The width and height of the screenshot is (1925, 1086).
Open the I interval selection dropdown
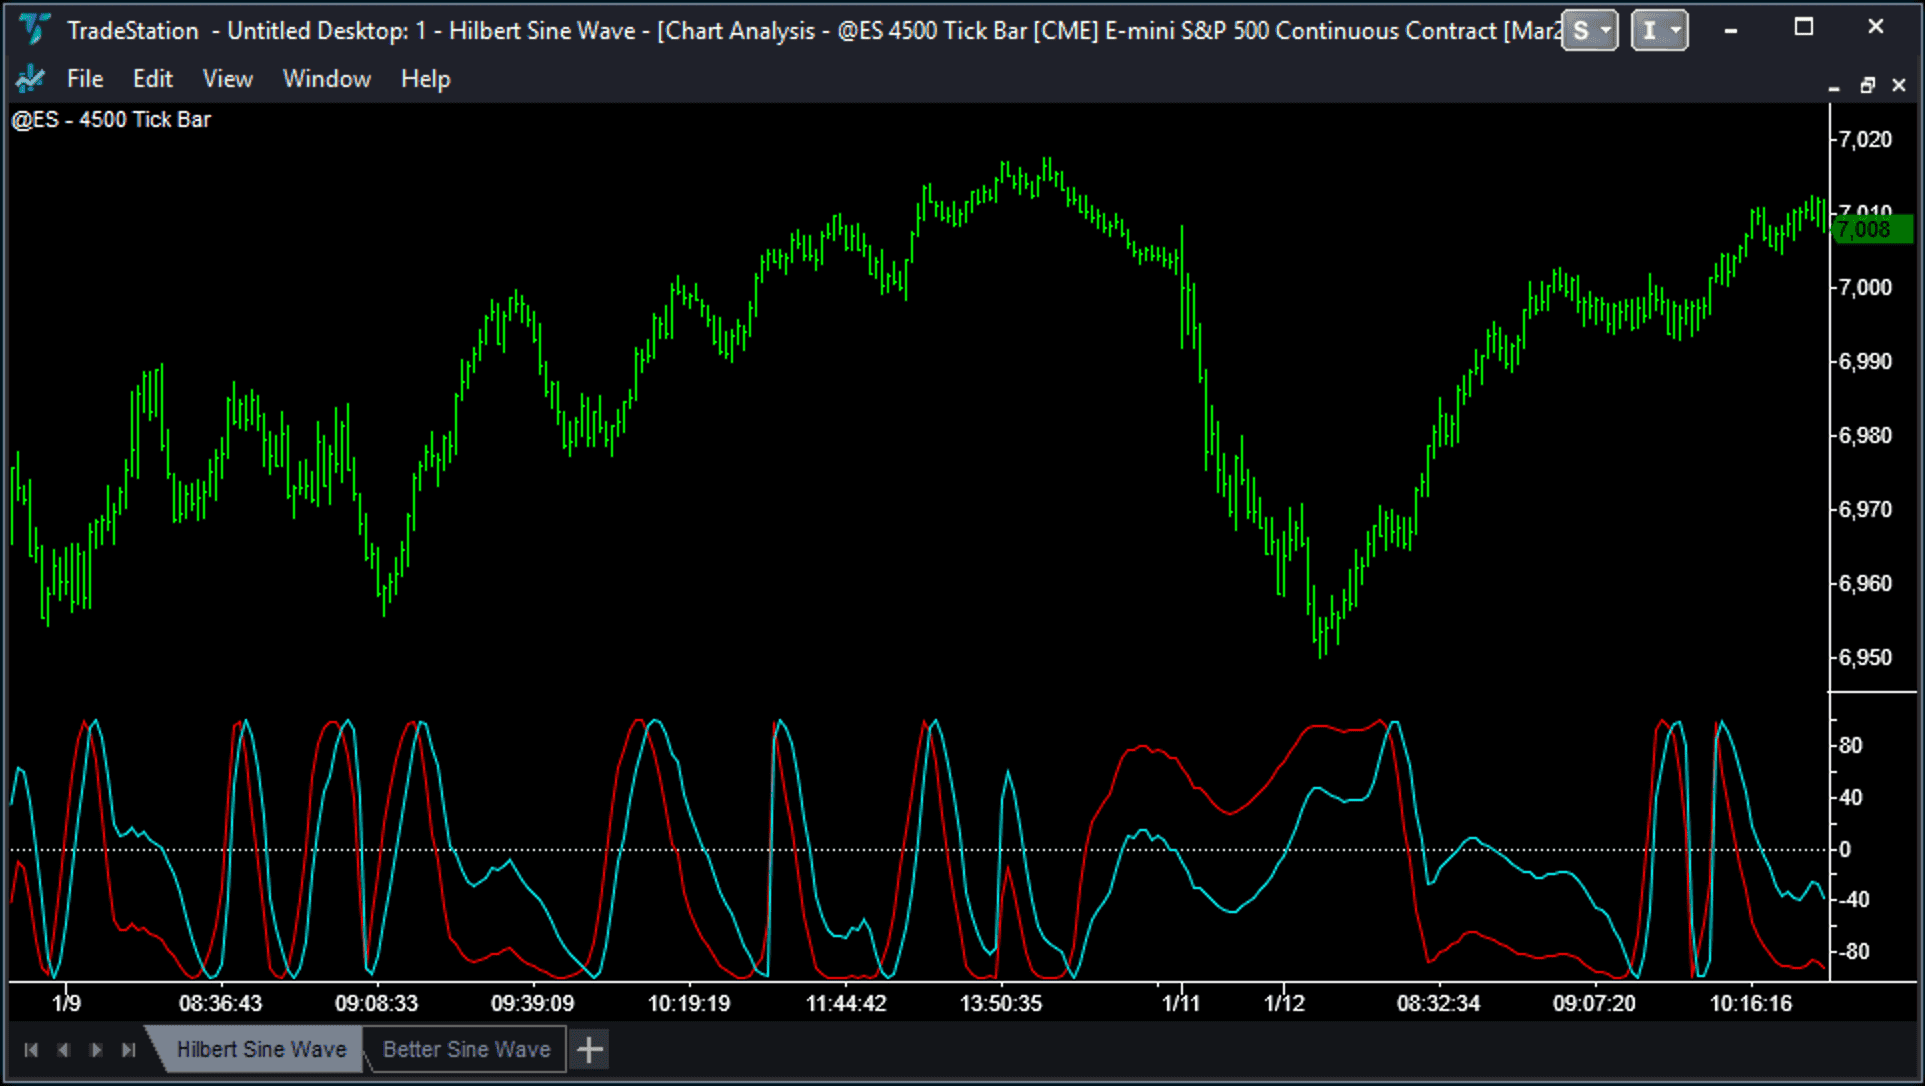click(1650, 30)
